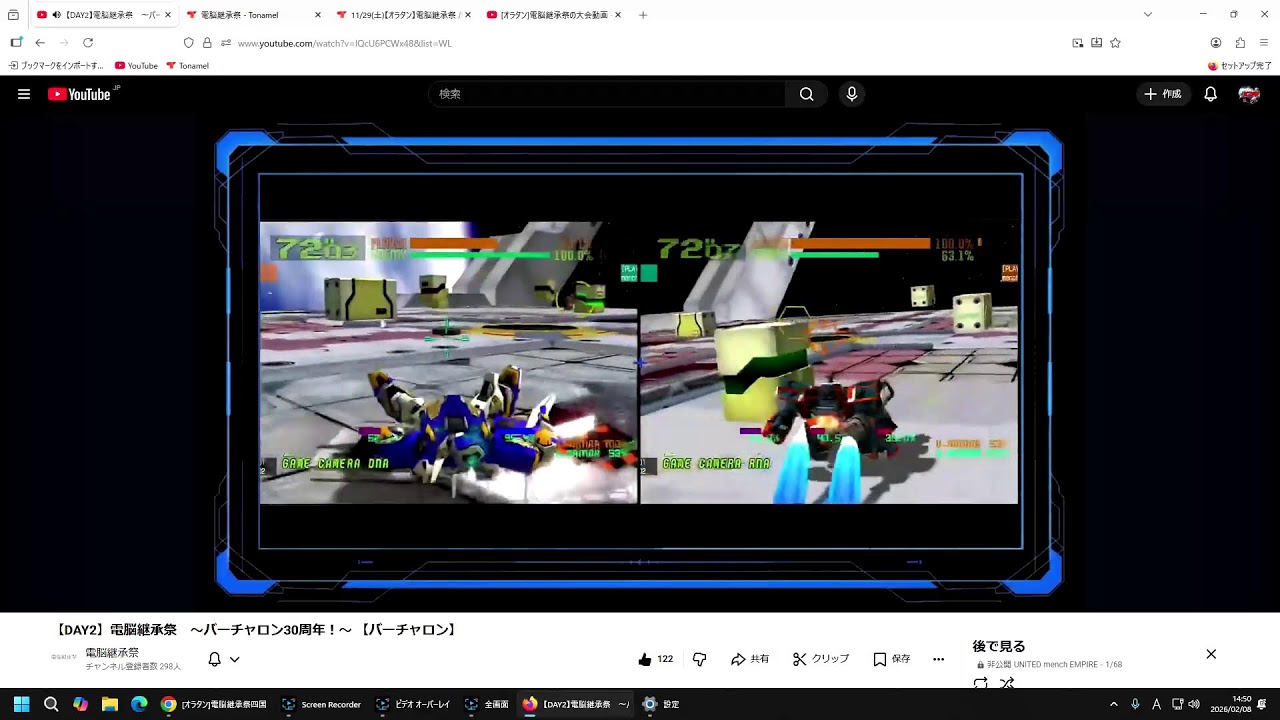Open Tonamel bookmark in bookmarks bar
The width and height of the screenshot is (1280, 720).
point(187,66)
